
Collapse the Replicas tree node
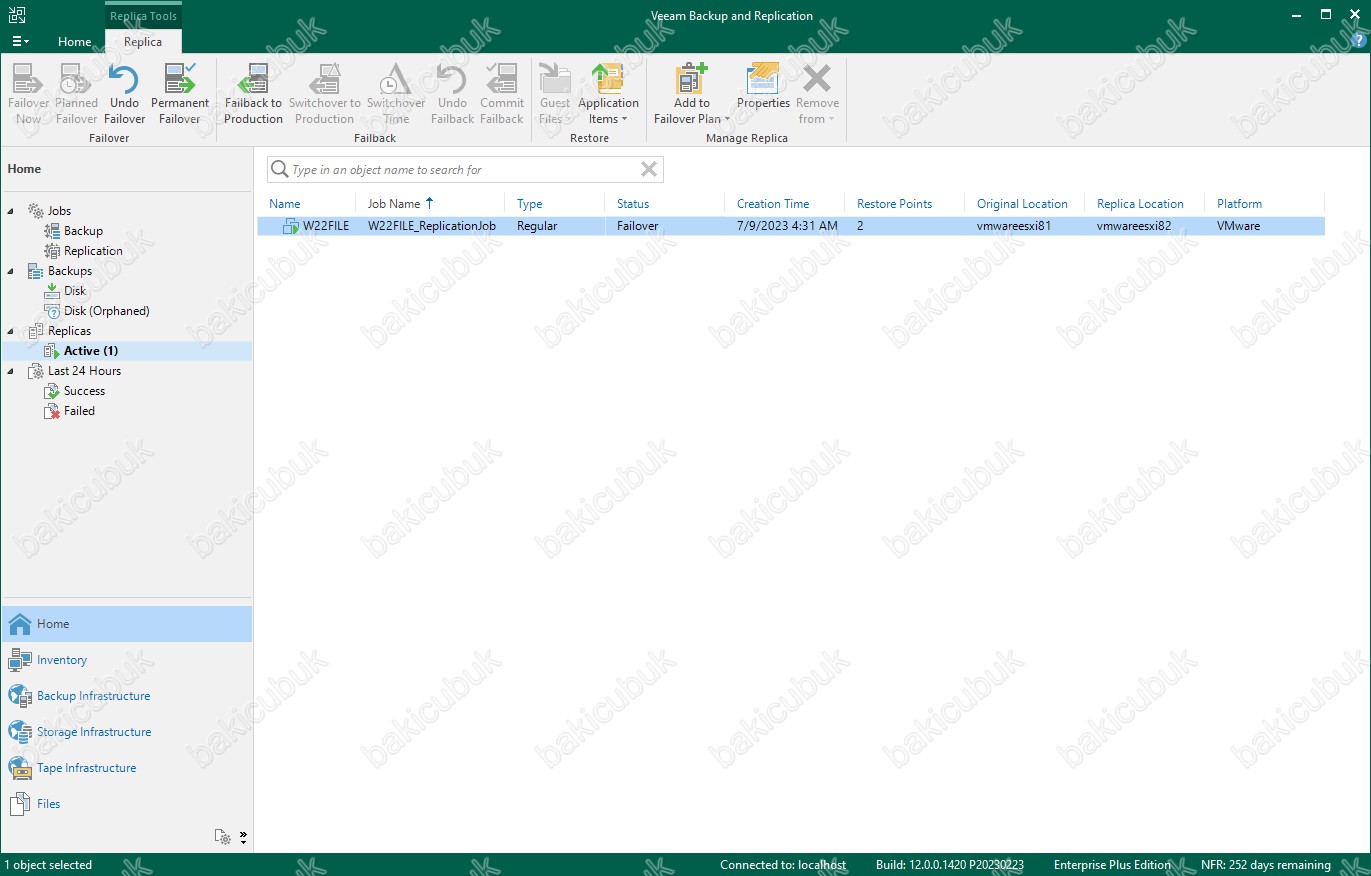click(11, 331)
